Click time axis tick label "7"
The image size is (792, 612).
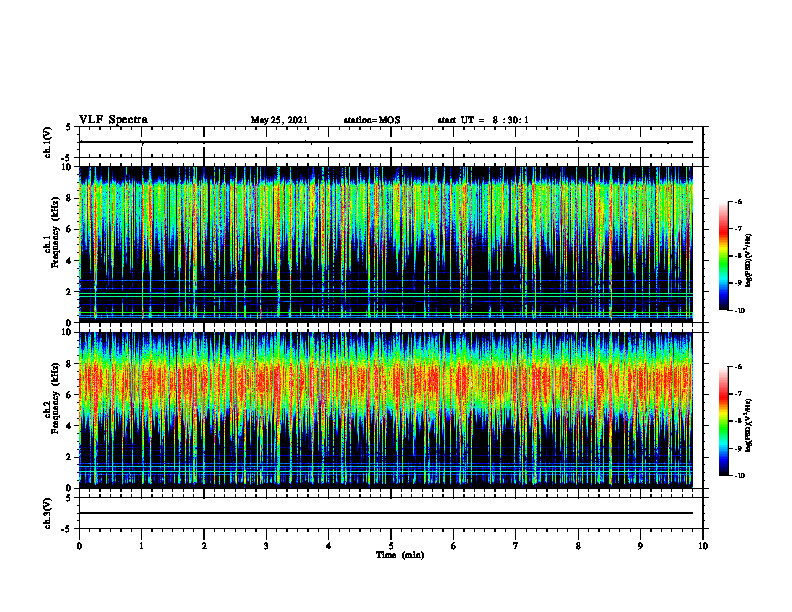point(516,546)
